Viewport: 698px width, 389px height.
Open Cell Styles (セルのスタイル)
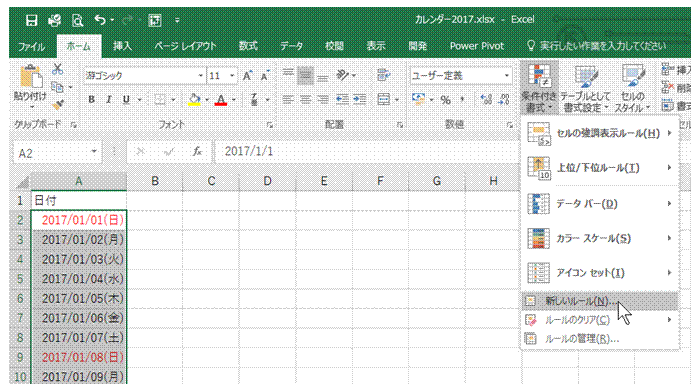pos(632,88)
